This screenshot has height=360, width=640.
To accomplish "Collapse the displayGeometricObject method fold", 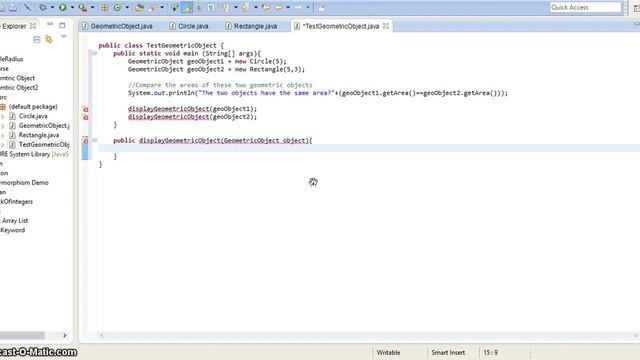I will click(94, 140).
